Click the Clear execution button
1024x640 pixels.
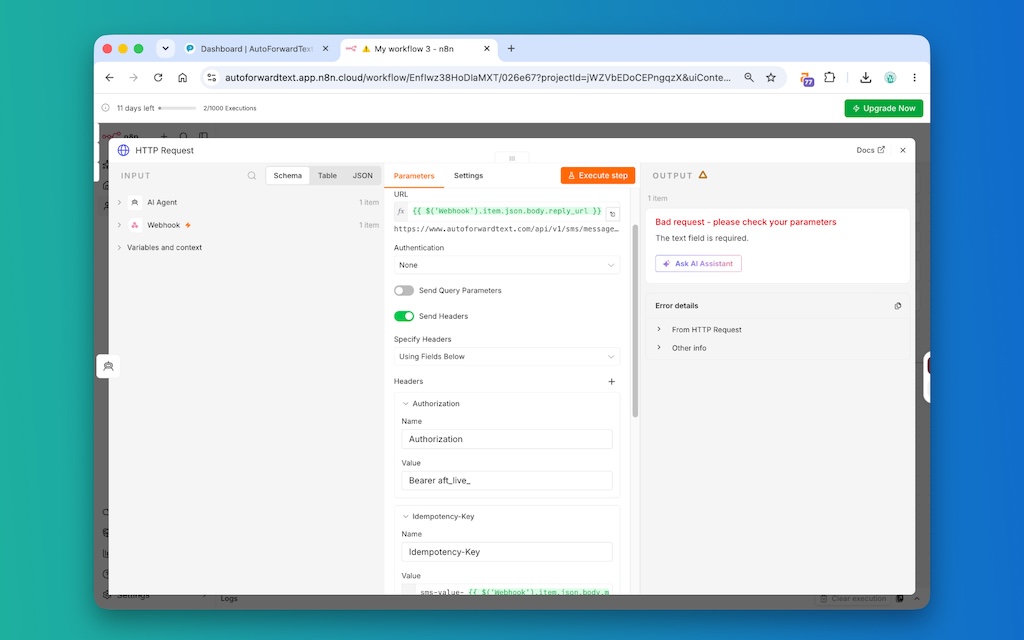(854, 599)
